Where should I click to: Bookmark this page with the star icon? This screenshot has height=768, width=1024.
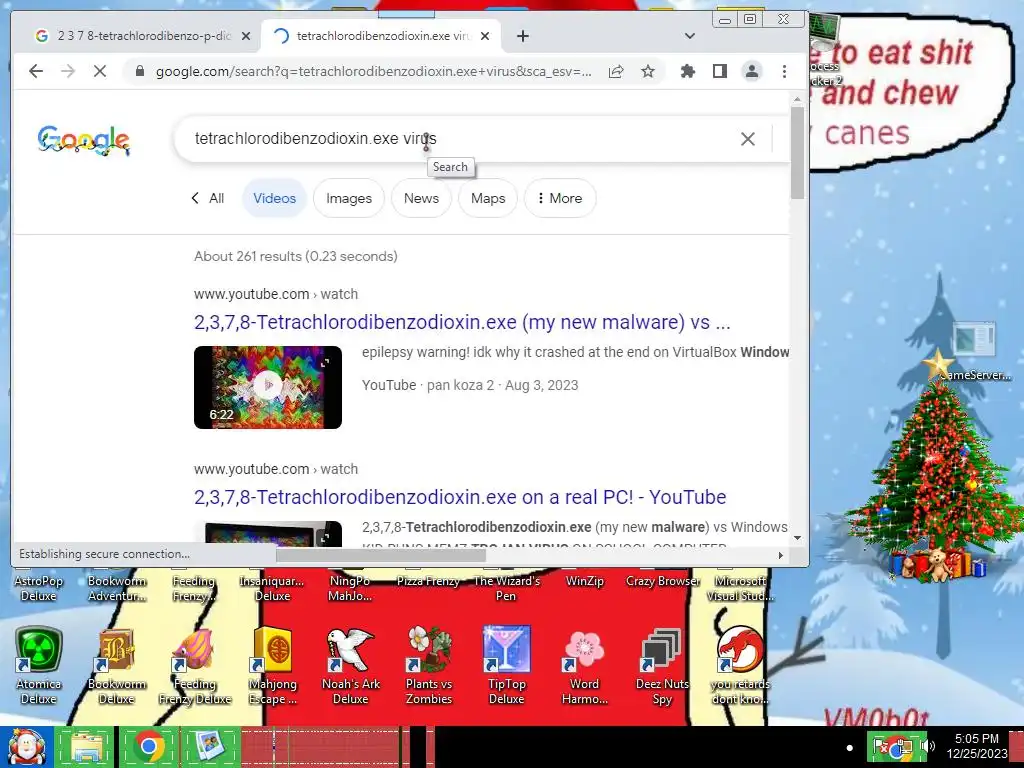pyautogui.click(x=647, y=71)
